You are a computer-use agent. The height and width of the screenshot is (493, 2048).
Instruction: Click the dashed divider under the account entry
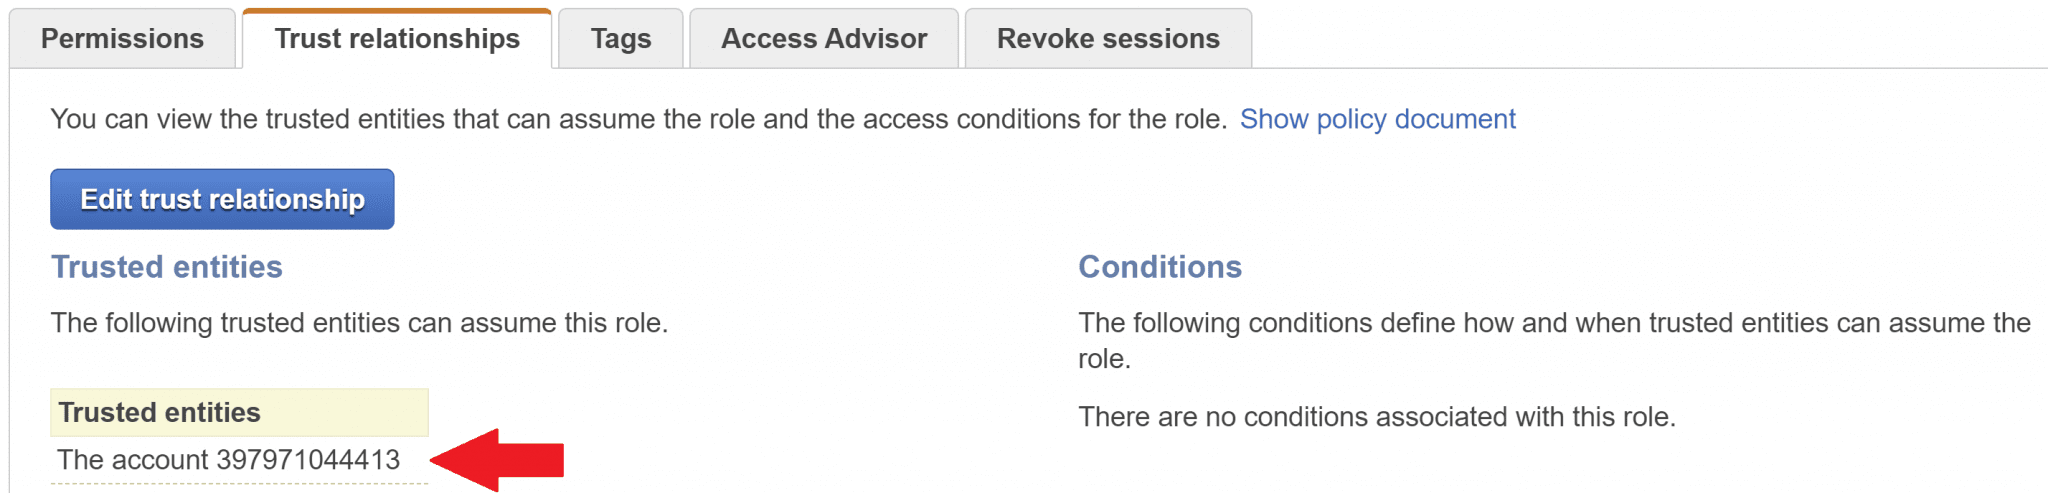pos(238,484)
